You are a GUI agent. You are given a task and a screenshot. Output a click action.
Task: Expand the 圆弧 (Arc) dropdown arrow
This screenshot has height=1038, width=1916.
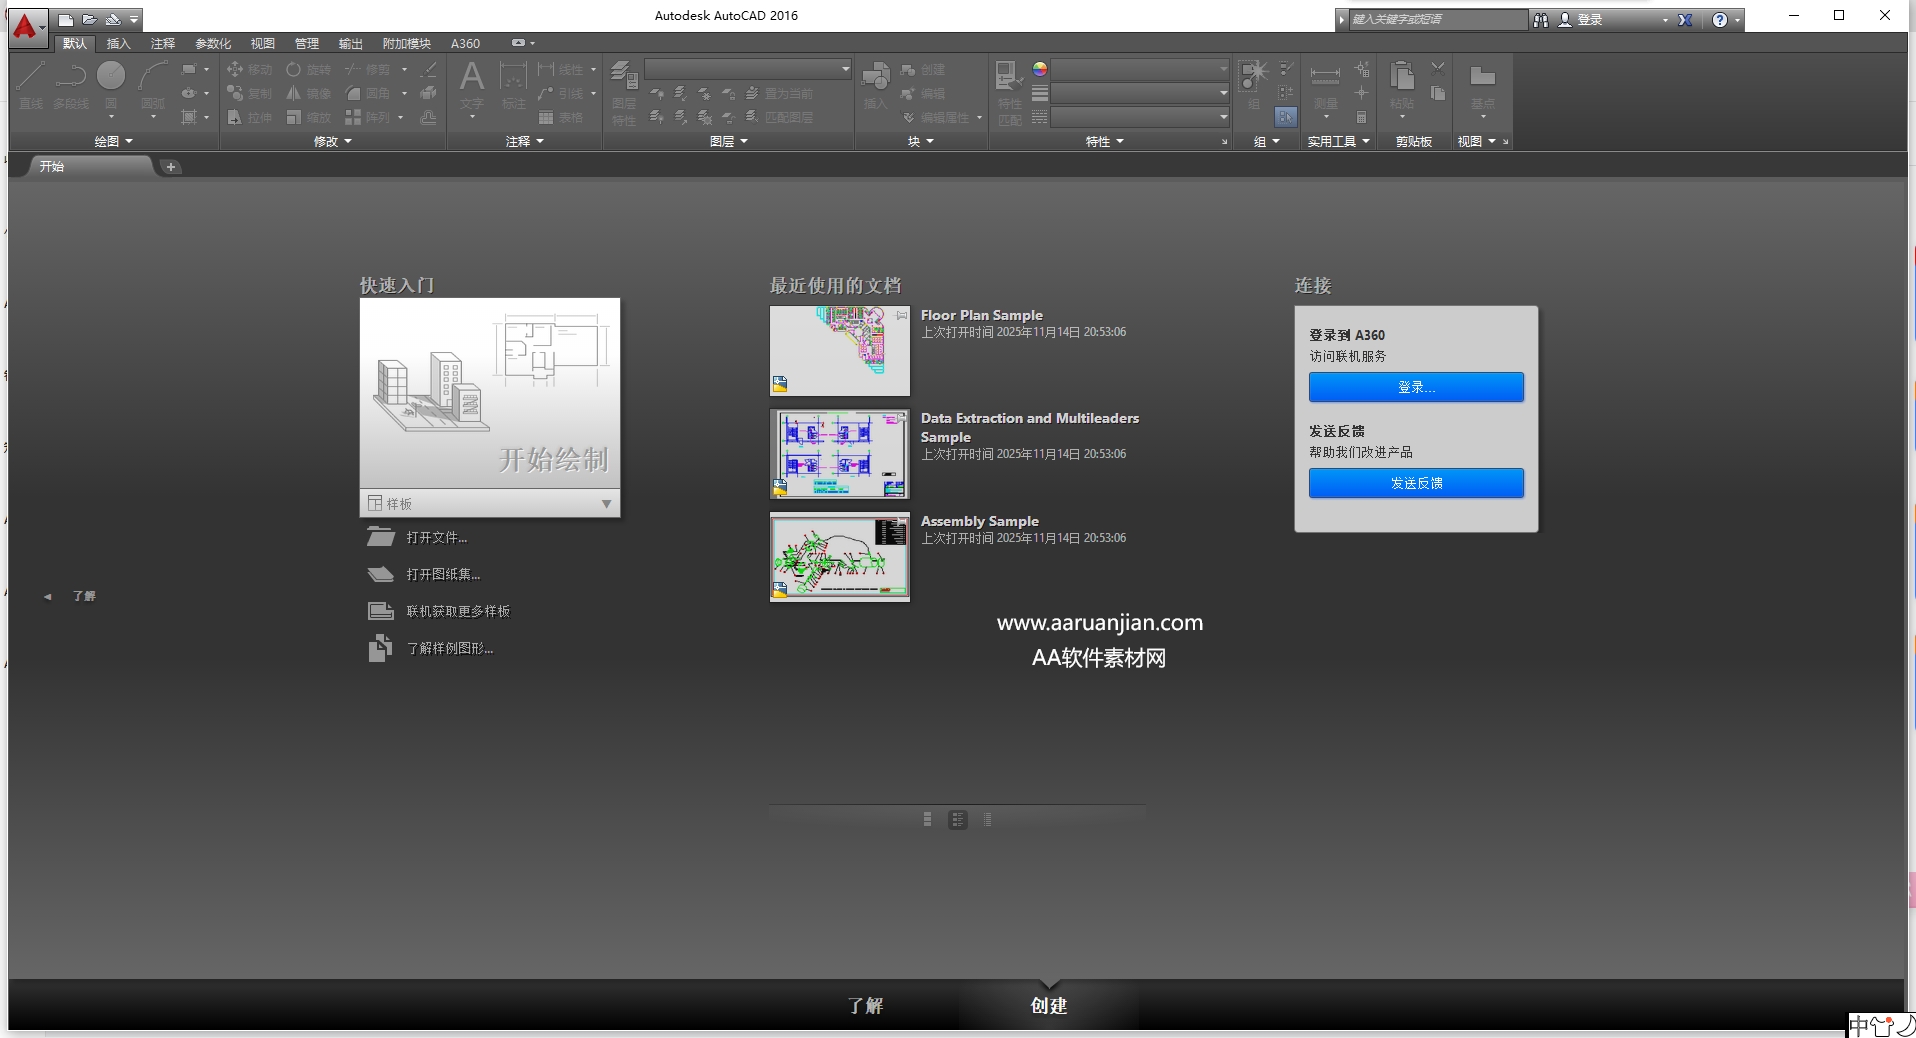(153, 119)
